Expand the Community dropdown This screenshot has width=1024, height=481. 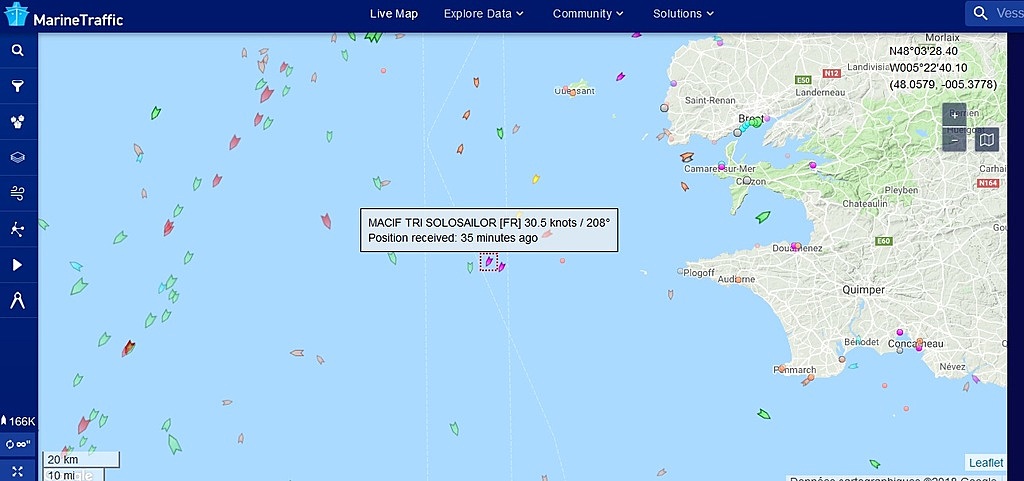(588, 14)
